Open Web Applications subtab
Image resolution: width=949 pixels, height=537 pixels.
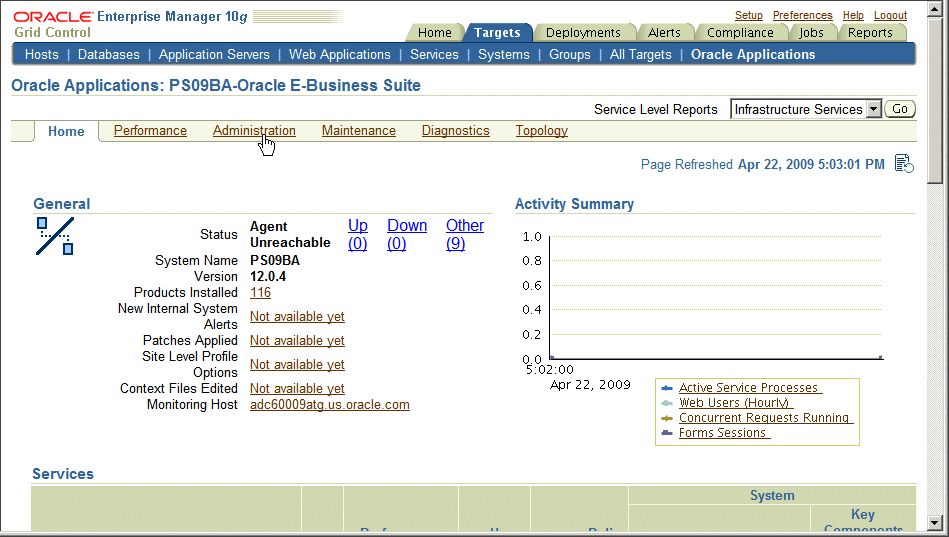(340, 54)
